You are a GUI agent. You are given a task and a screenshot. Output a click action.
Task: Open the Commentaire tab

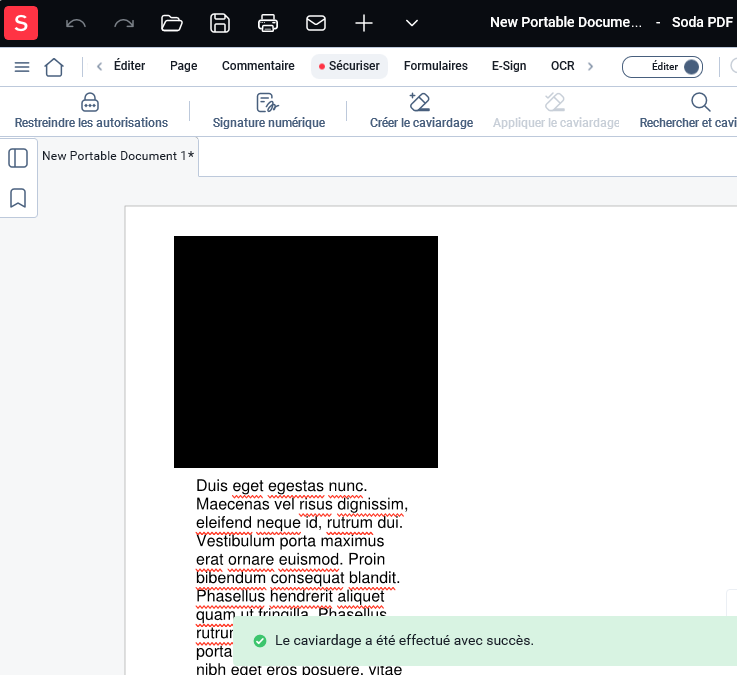258,66
